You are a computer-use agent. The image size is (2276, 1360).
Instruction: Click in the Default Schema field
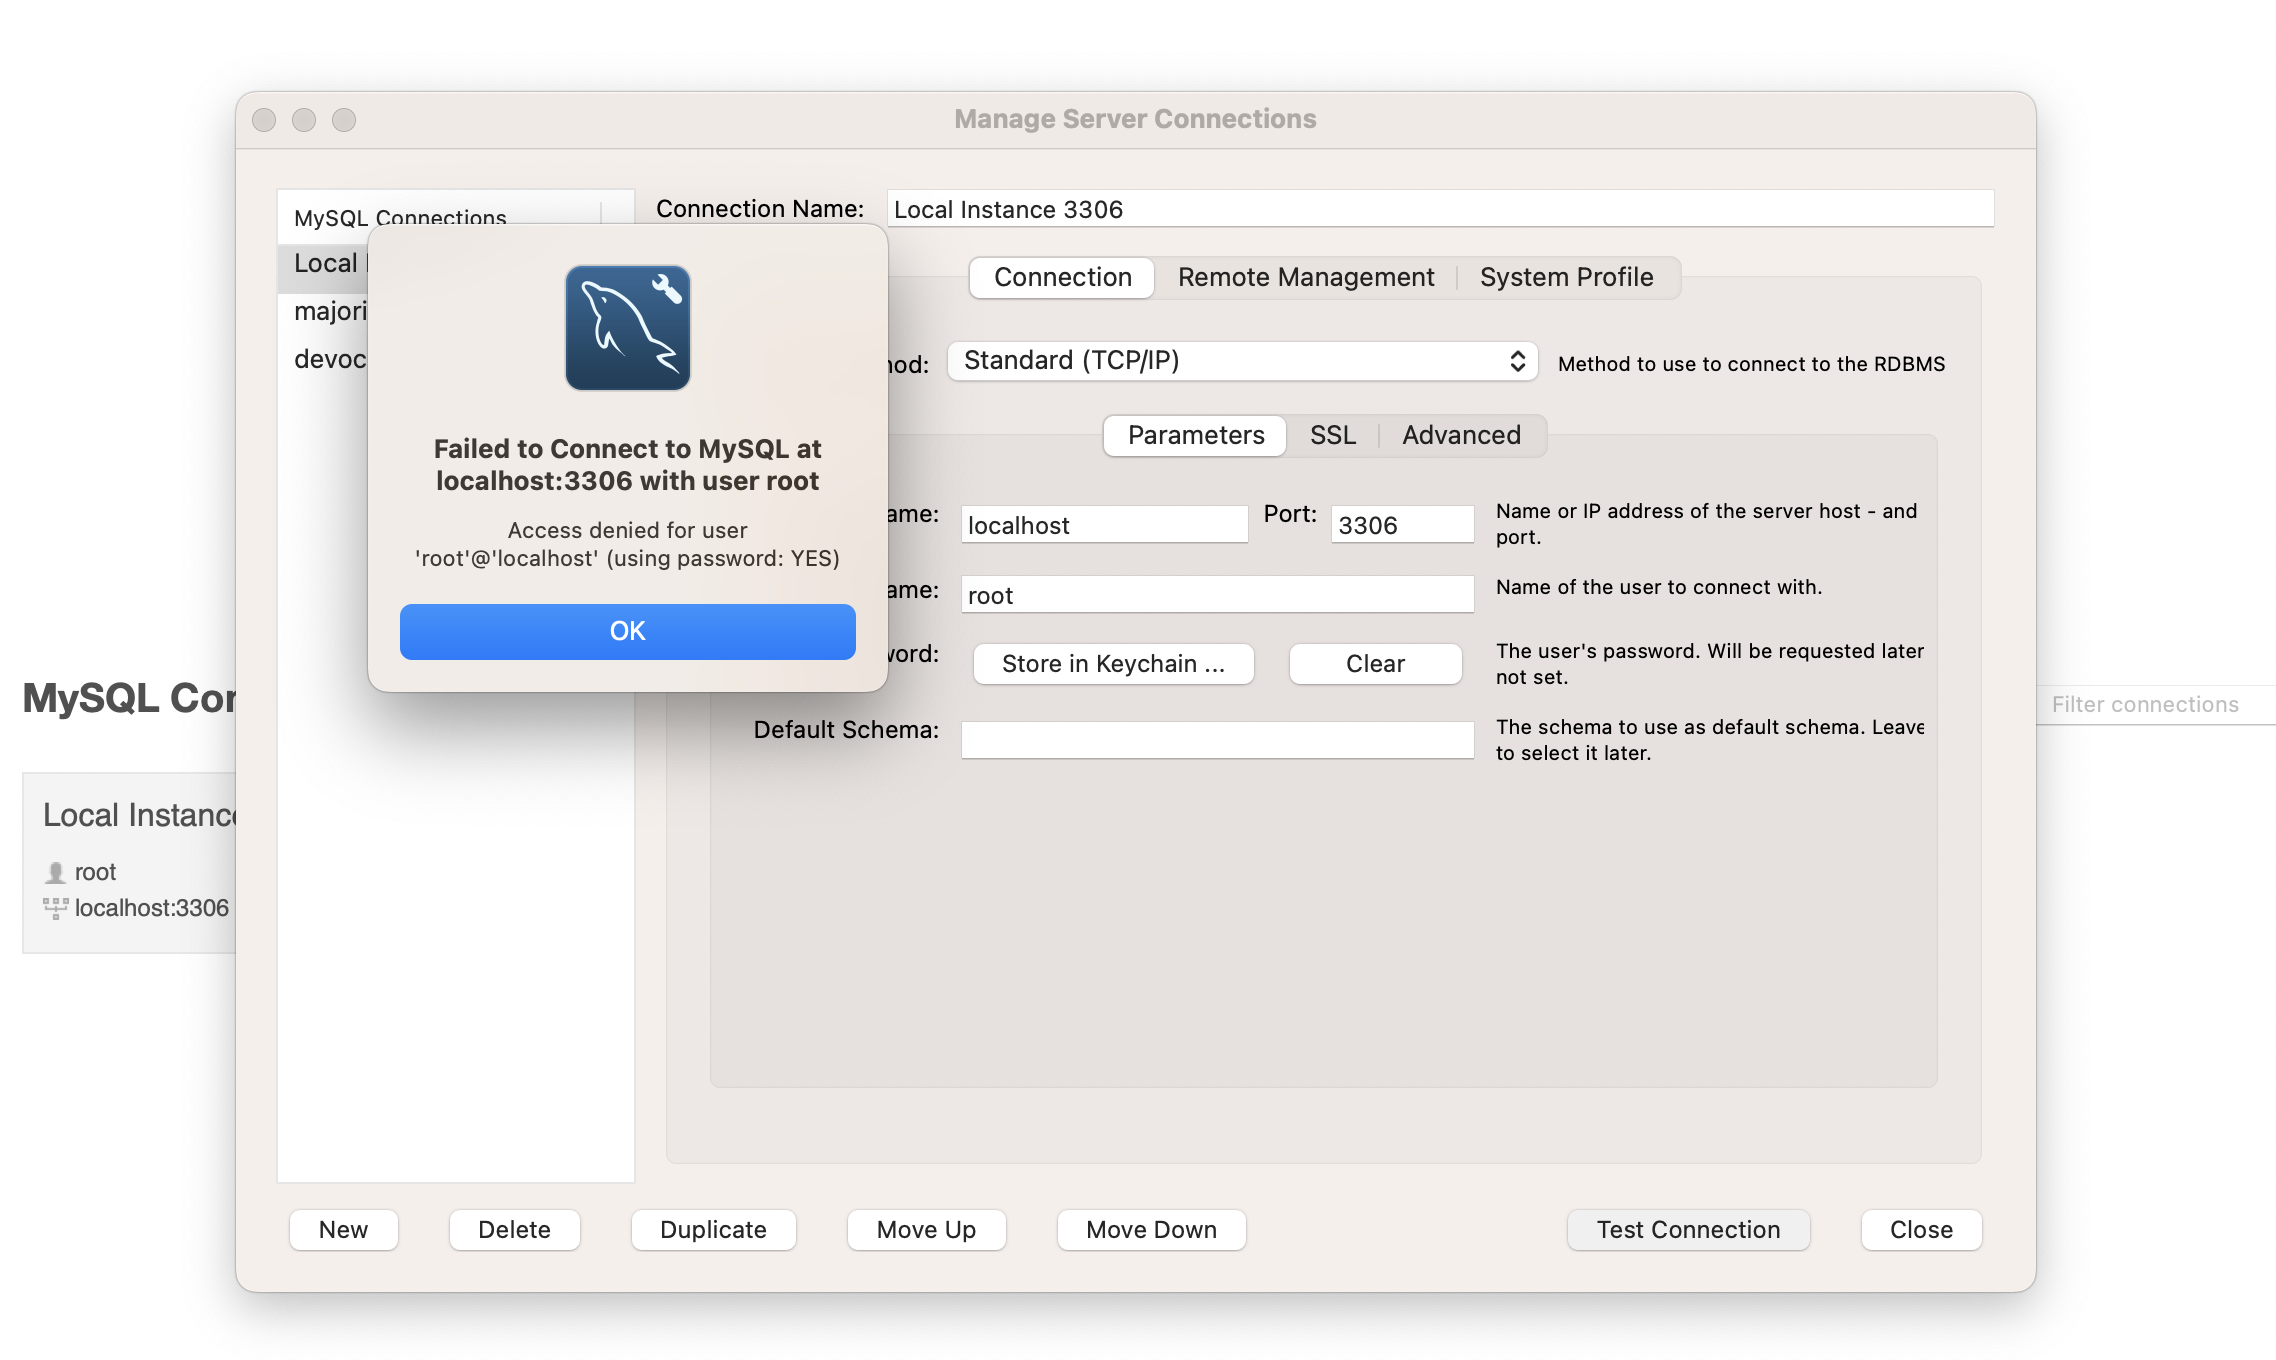[x=1216, y=740]
